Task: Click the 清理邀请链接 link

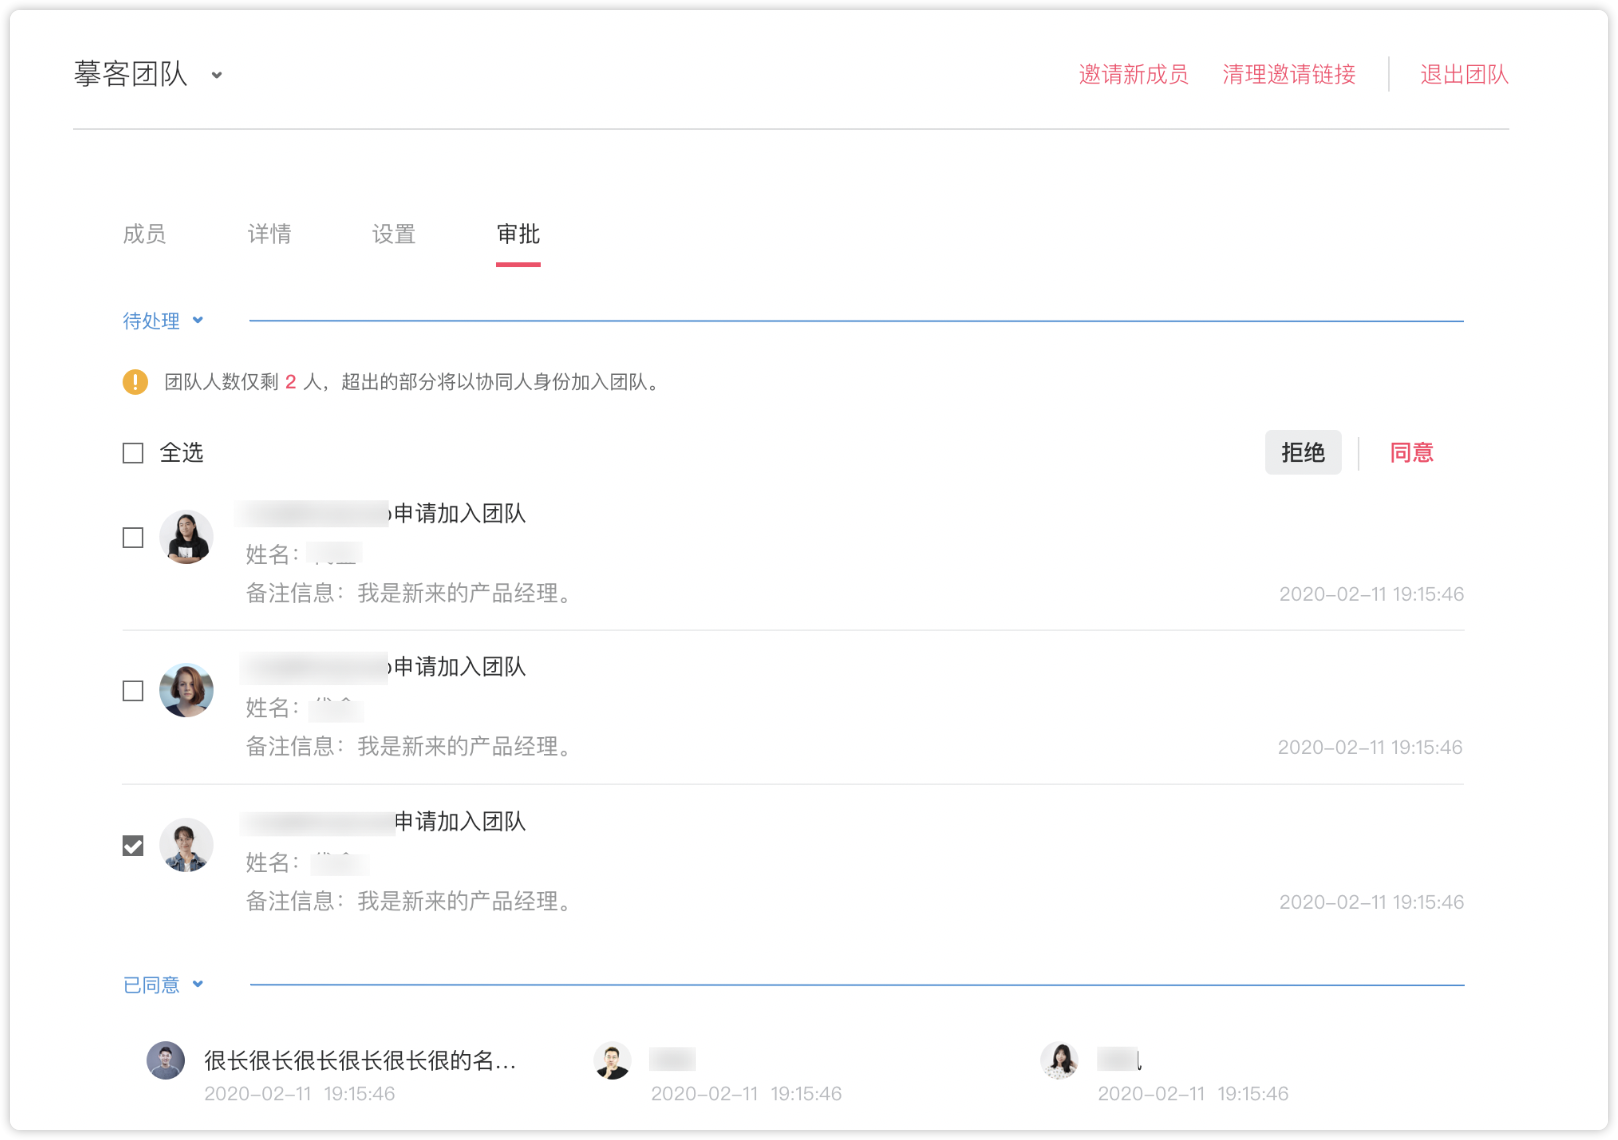Action: click(1289, 74)
